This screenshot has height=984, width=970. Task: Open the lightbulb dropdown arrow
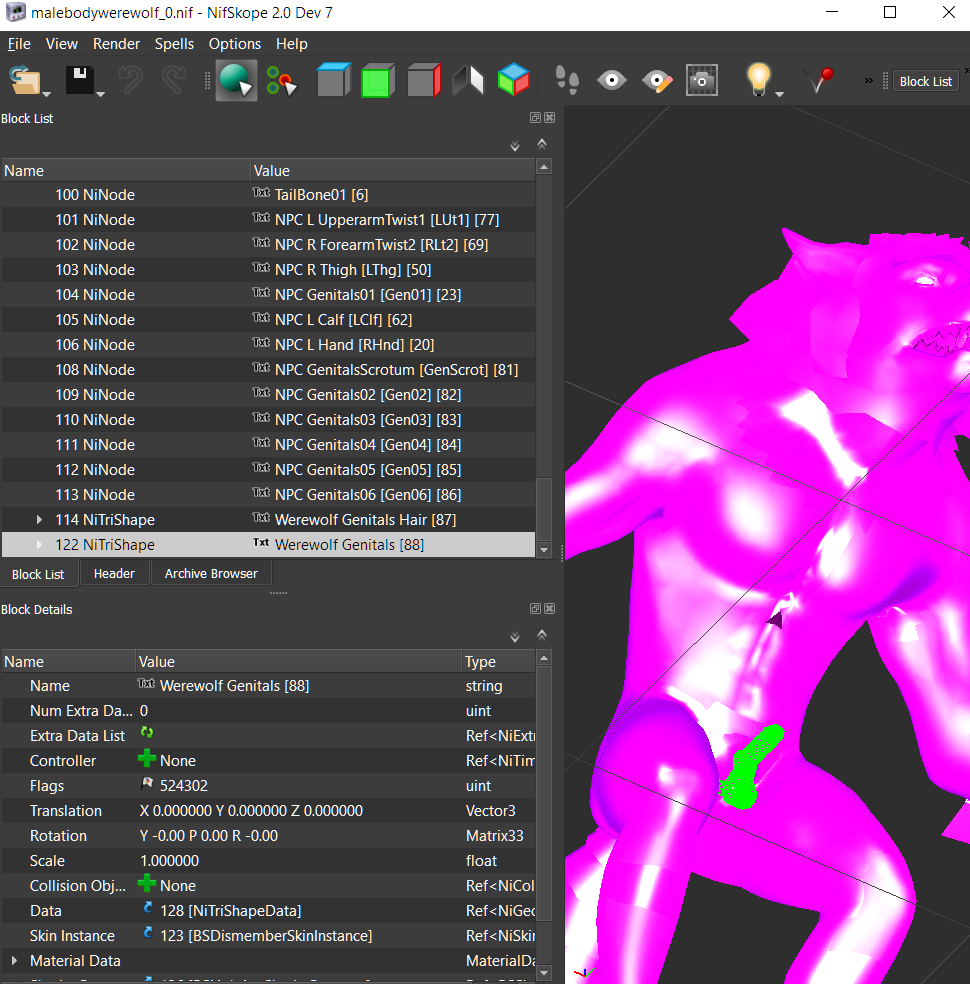click(x=780, y=94)
